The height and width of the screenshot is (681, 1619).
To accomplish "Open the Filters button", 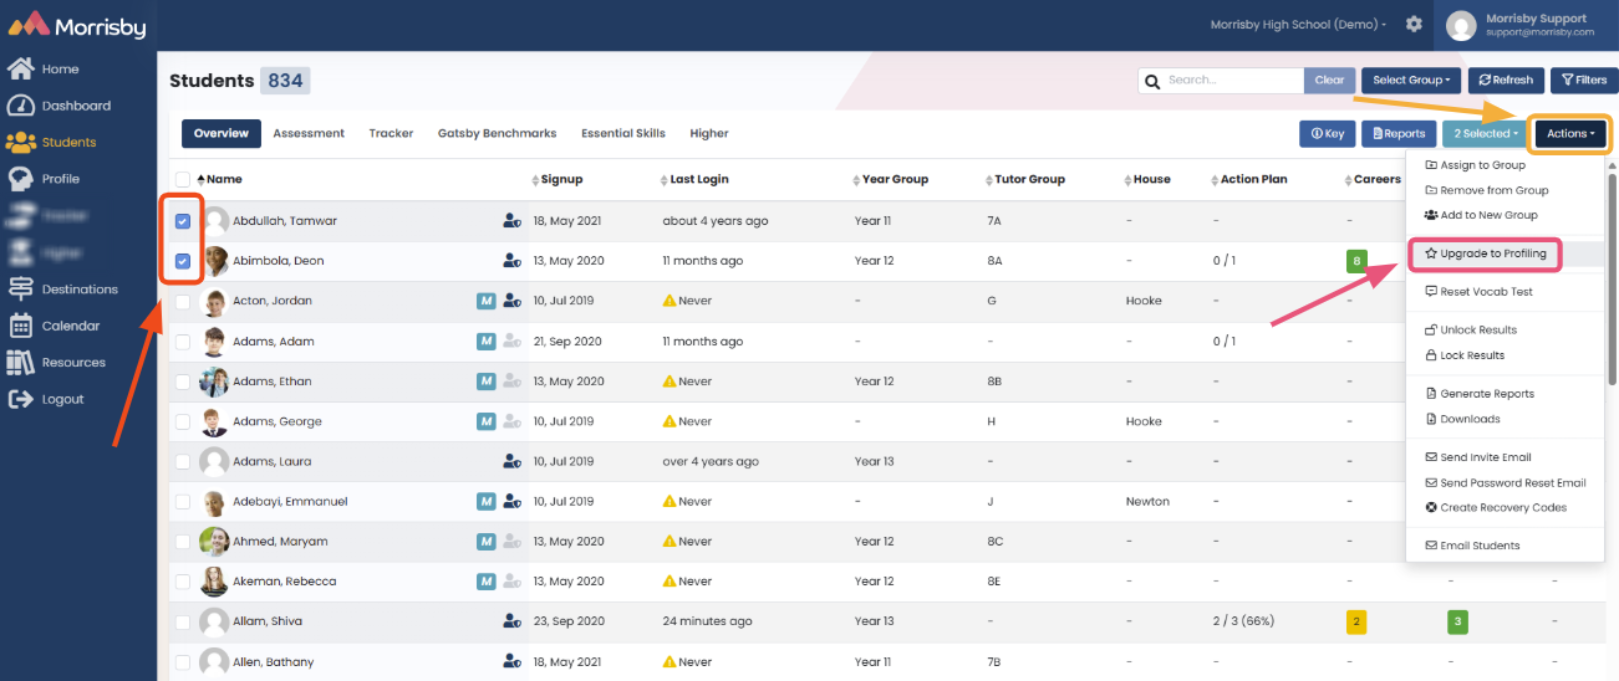I will click(x=1584, y=80).
